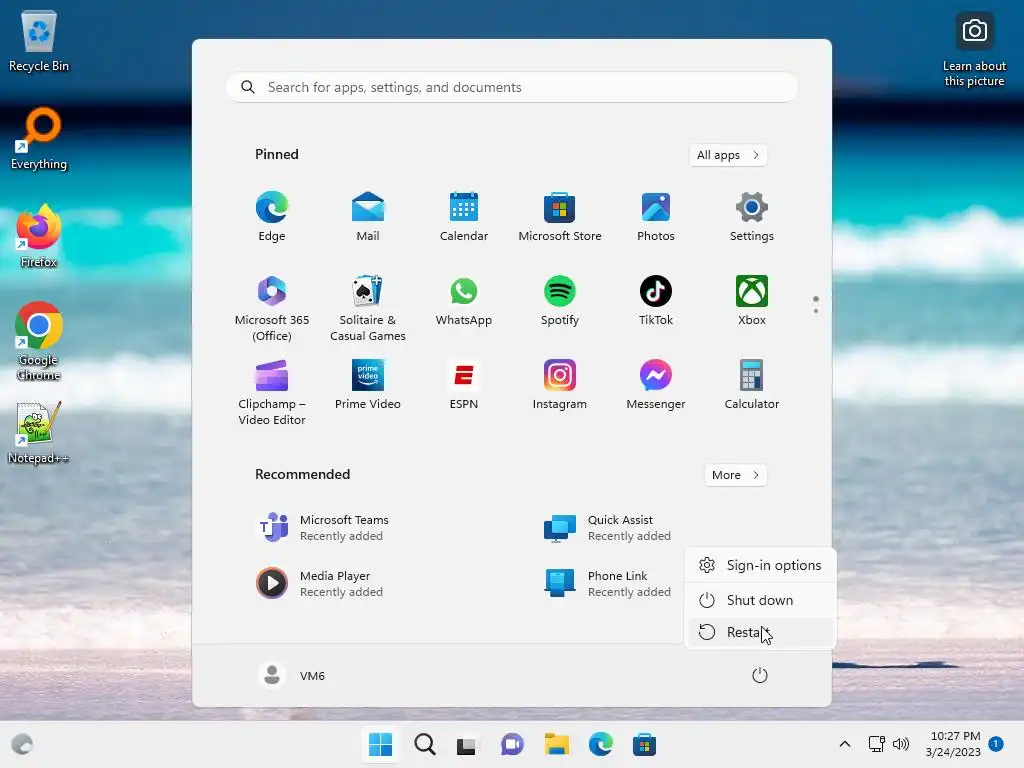
Task: Expand More recommended items
Action: pos(735,475)
